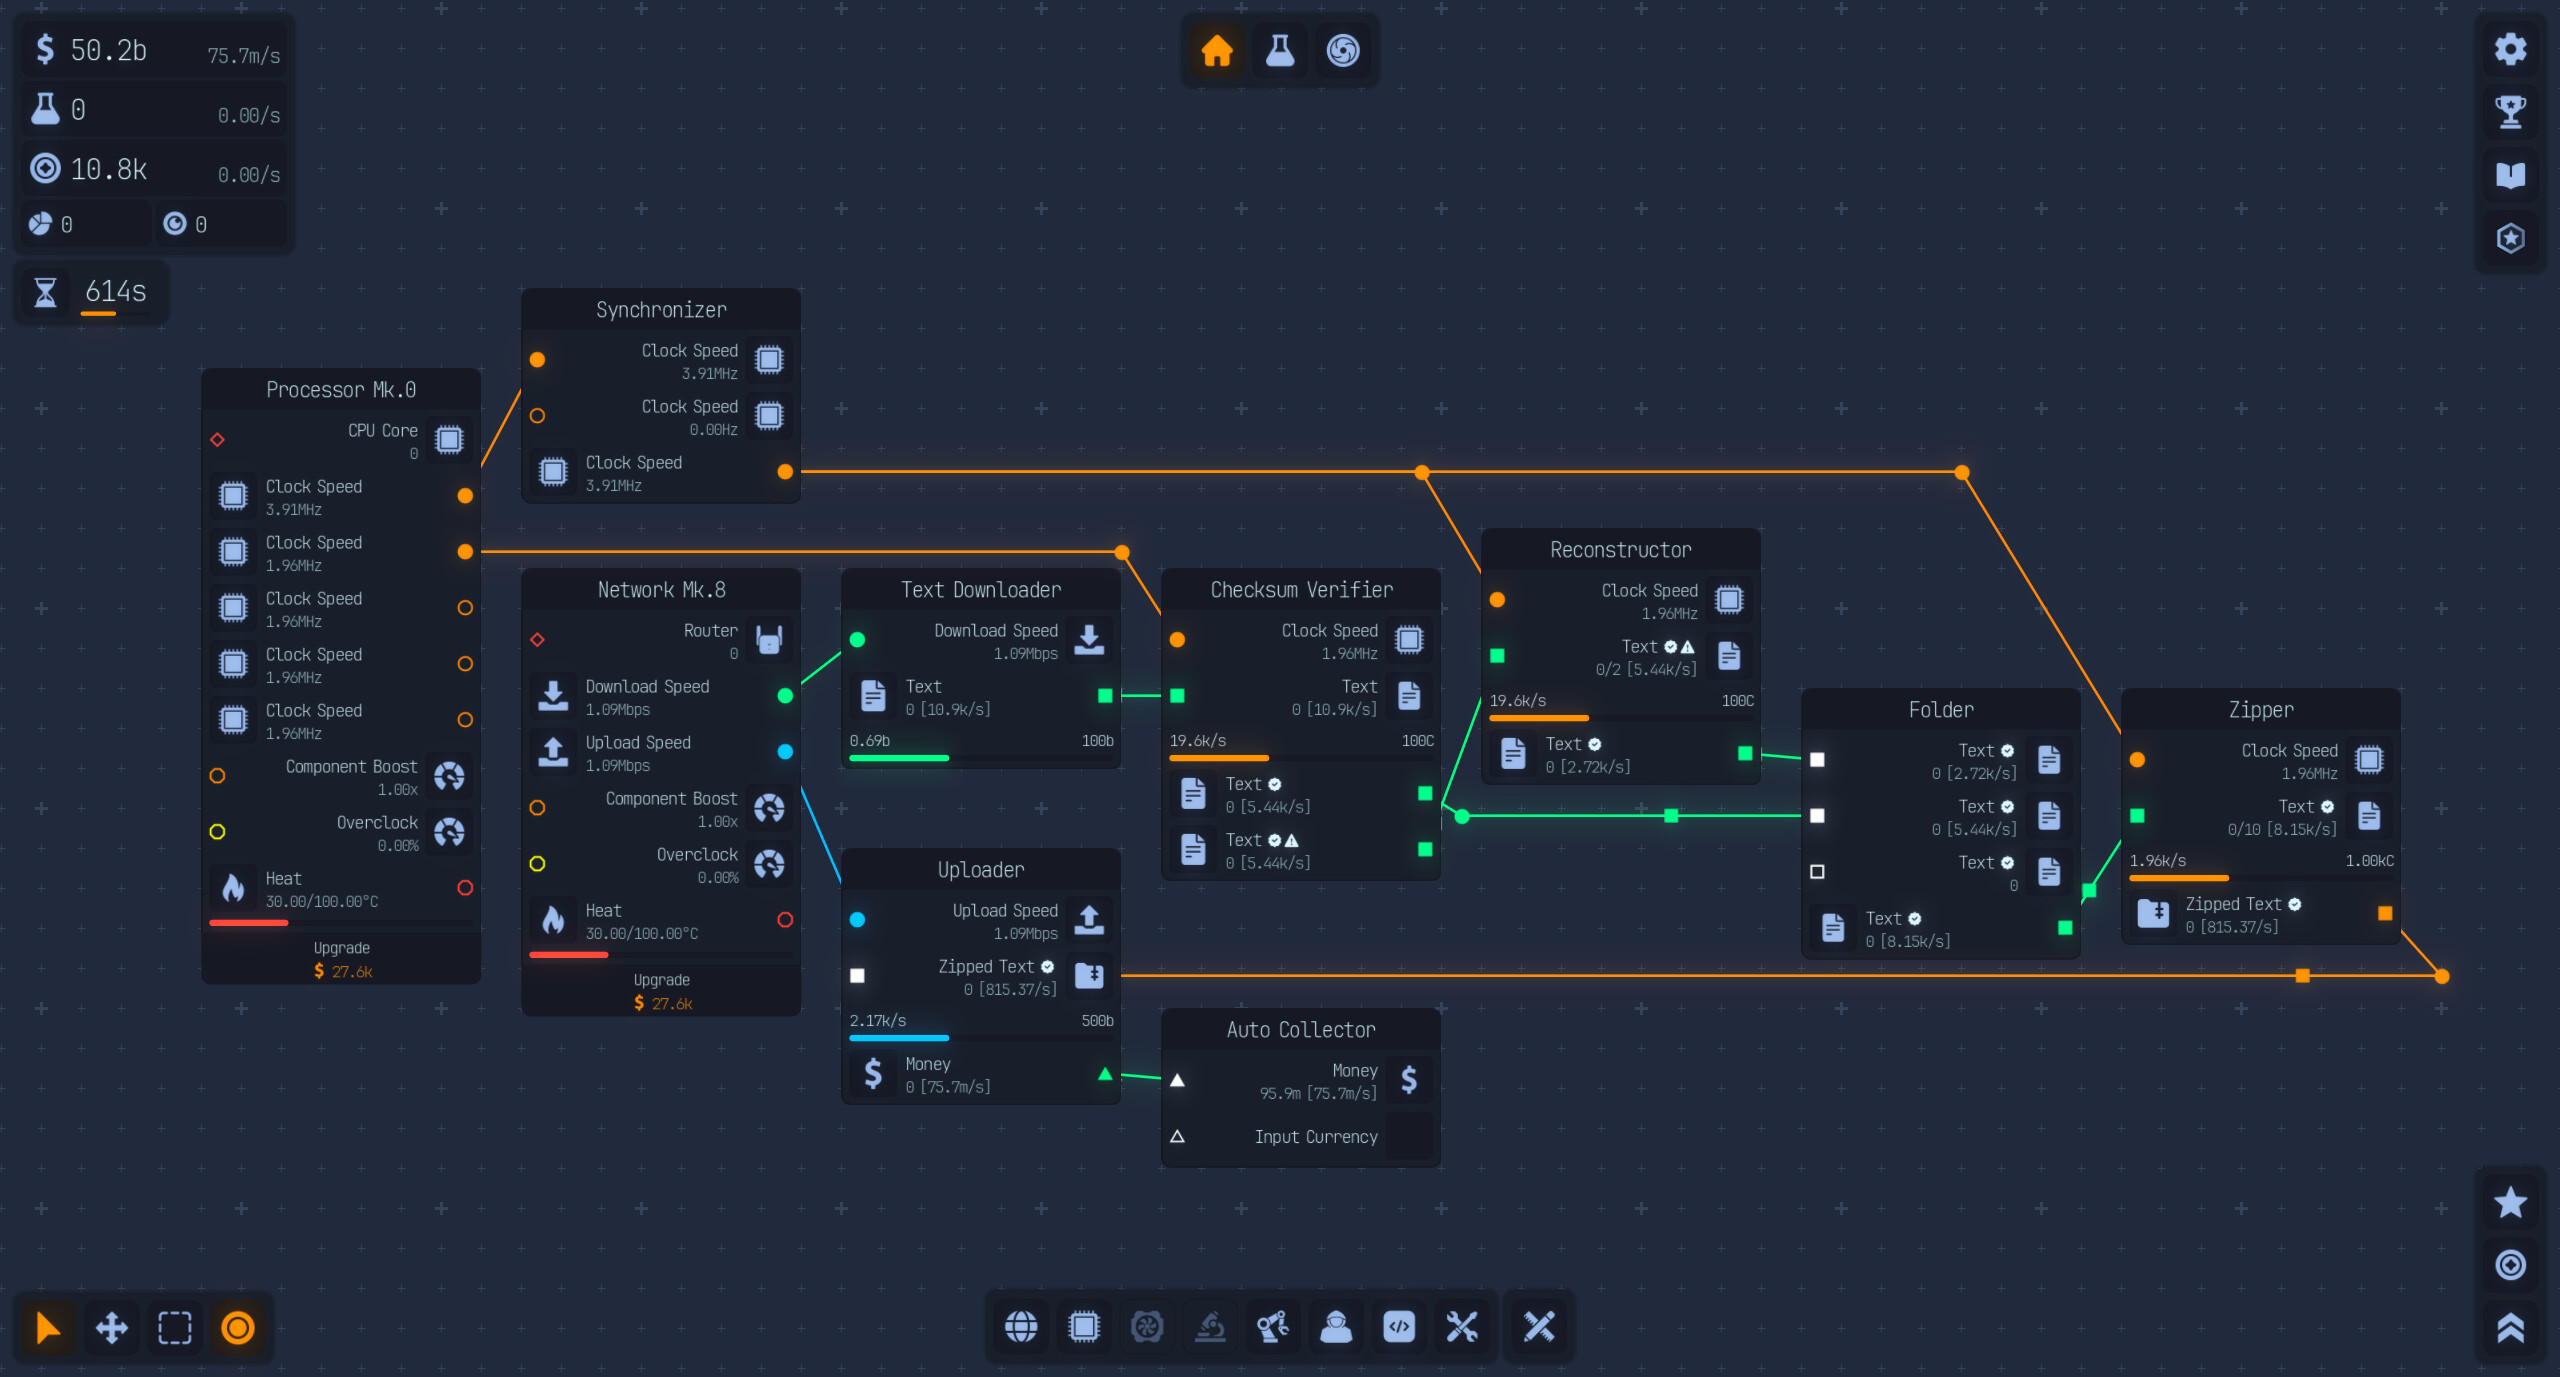
Task: Buy the Network Mk.8 upgrade
Action: [660, 992]
